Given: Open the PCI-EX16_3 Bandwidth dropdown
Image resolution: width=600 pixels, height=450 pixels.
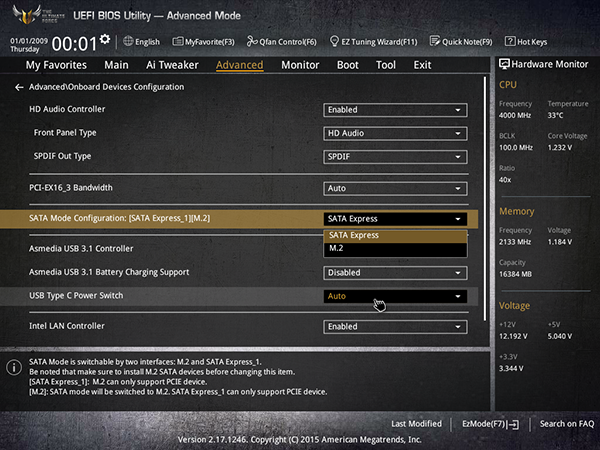Looking at the screenshot, I should [x=395, y=189].
